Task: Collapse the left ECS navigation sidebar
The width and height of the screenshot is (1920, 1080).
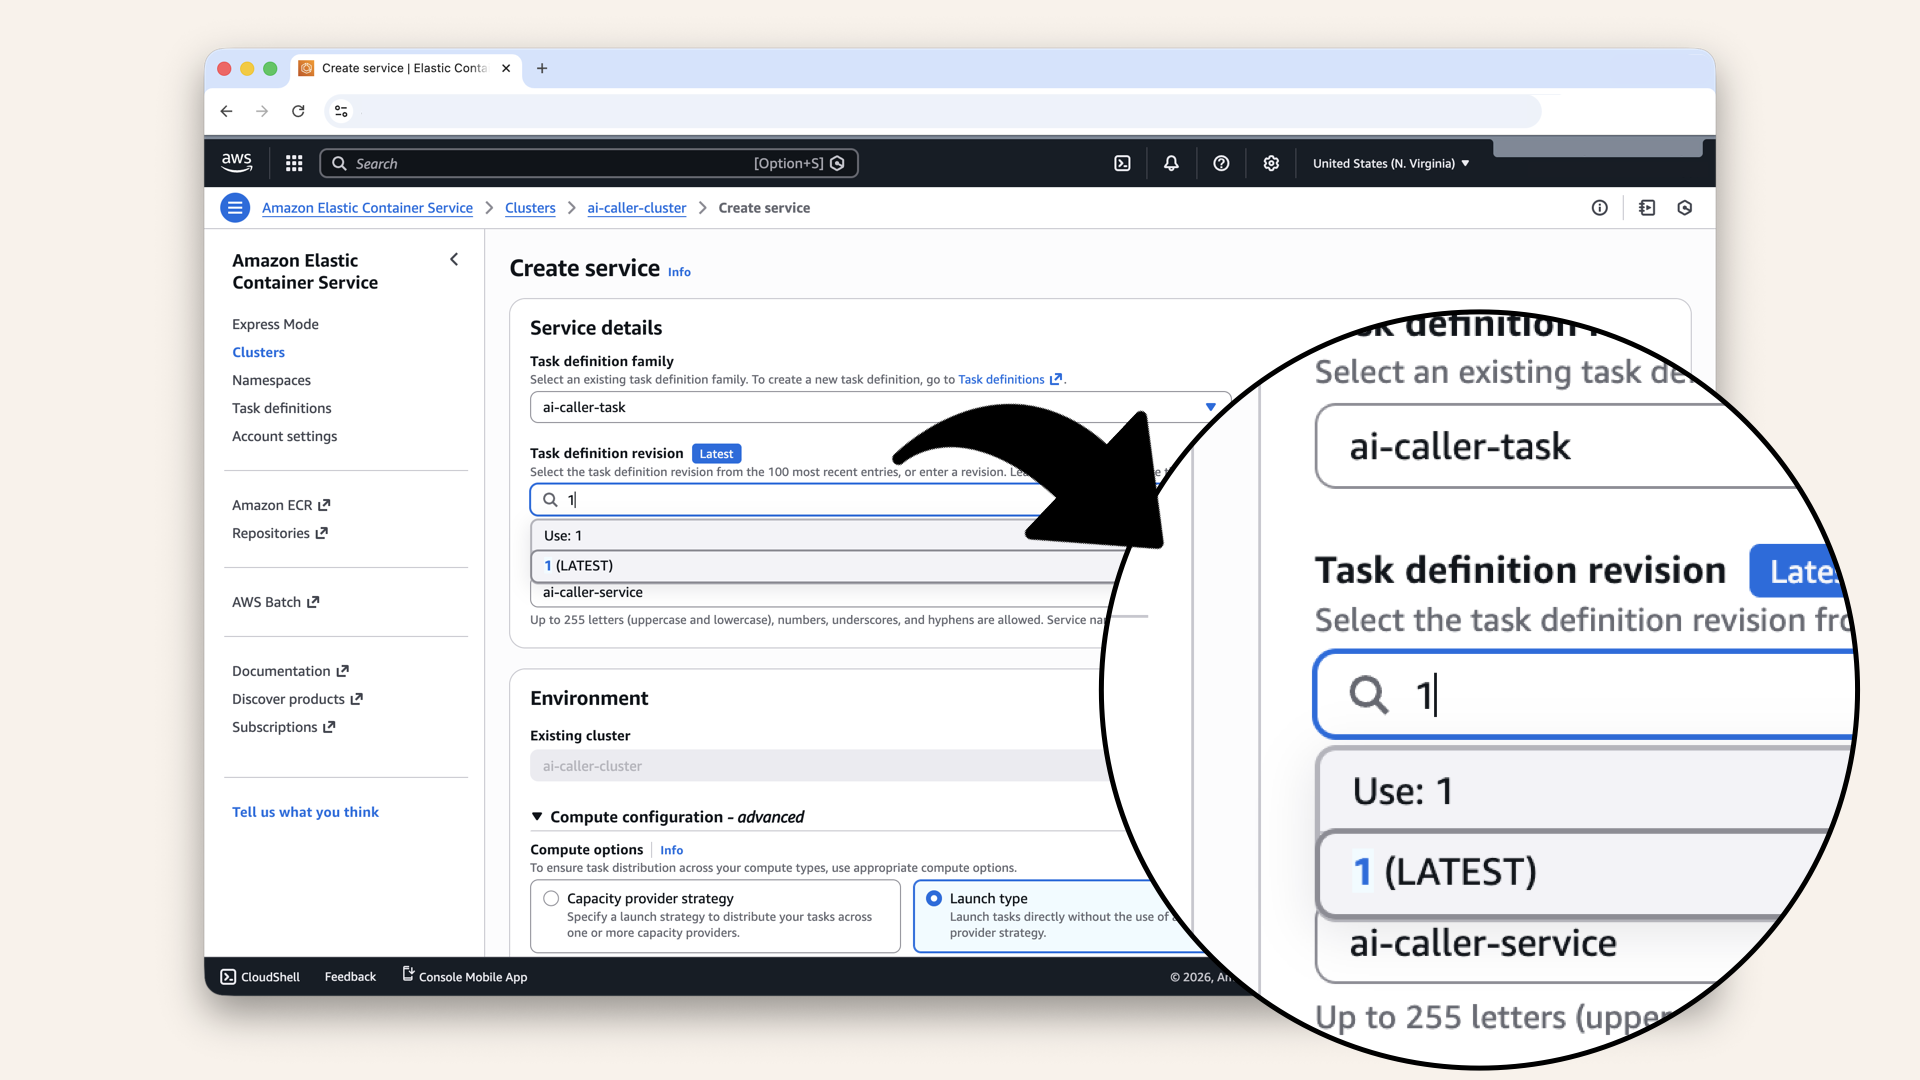Action: point(454,259)
